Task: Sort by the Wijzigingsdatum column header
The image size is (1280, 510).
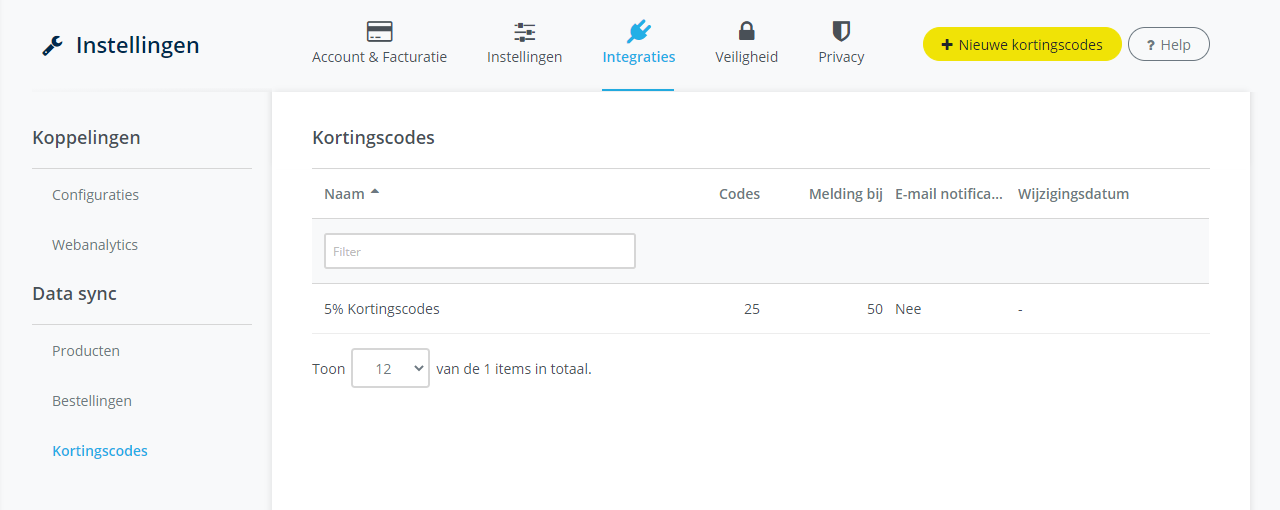Action: 1073,194
